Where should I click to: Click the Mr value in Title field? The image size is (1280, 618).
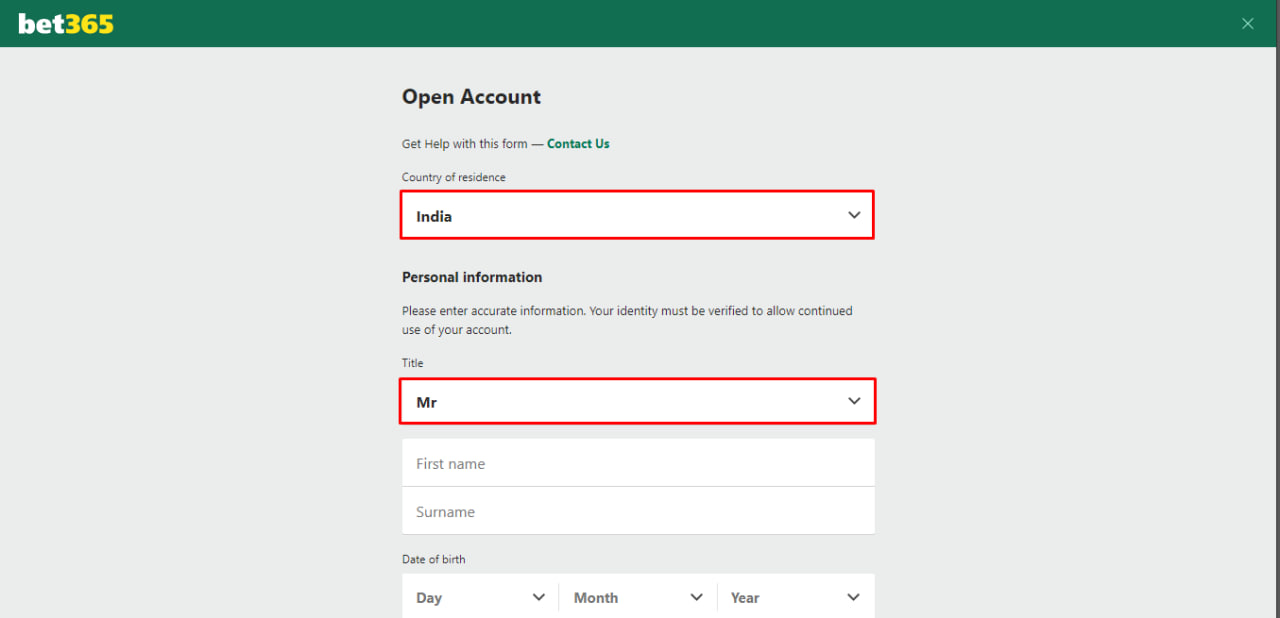coord(427,402)
